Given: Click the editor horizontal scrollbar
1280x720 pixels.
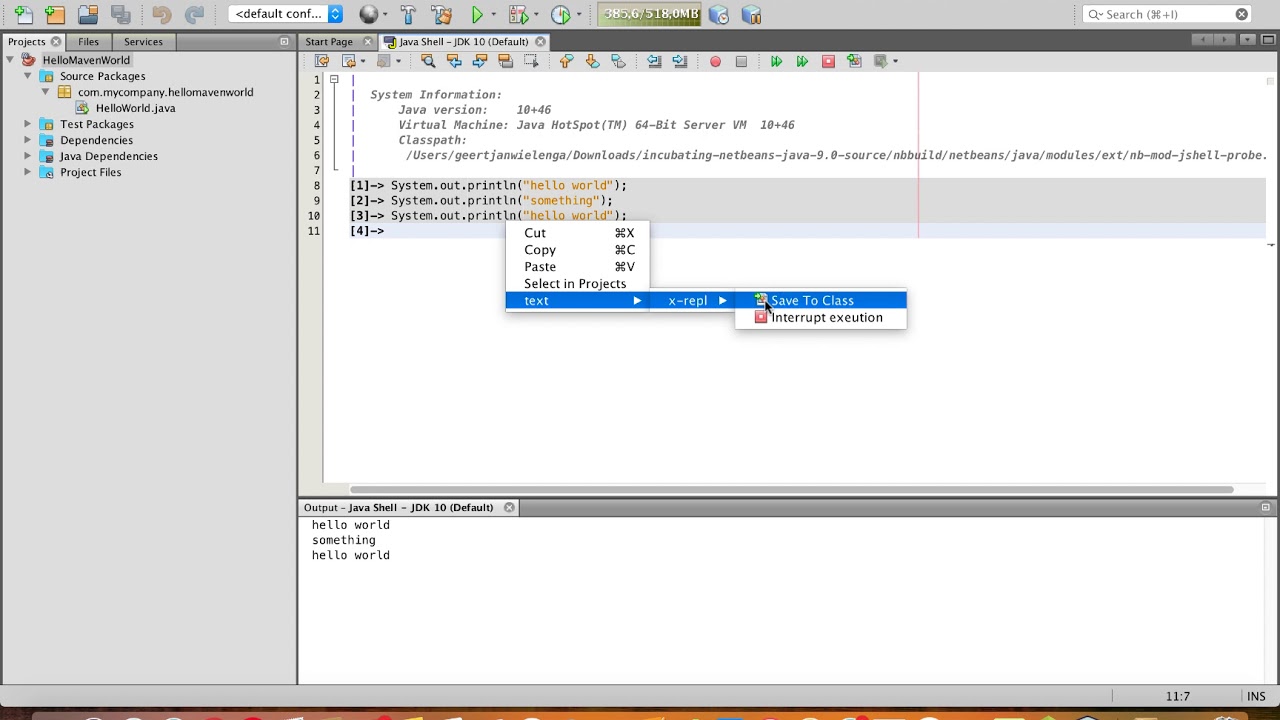Looking at the screenshot, I should pos(790,489).
